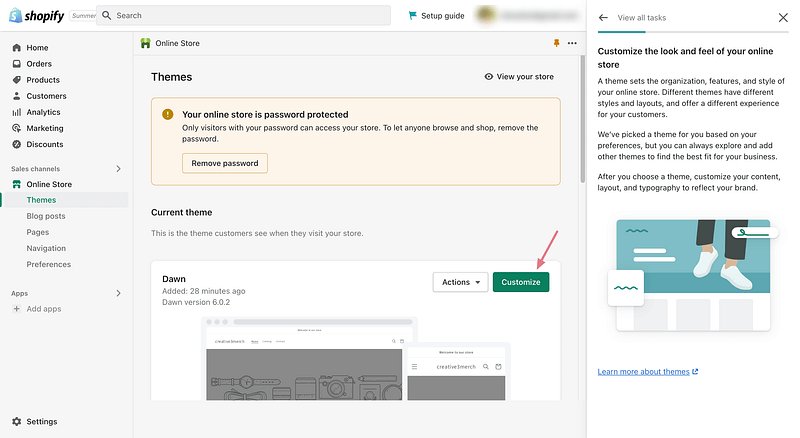800x438 pixels.
Task: Open Analytics in sidebar
Action: [x=43, y=112]
